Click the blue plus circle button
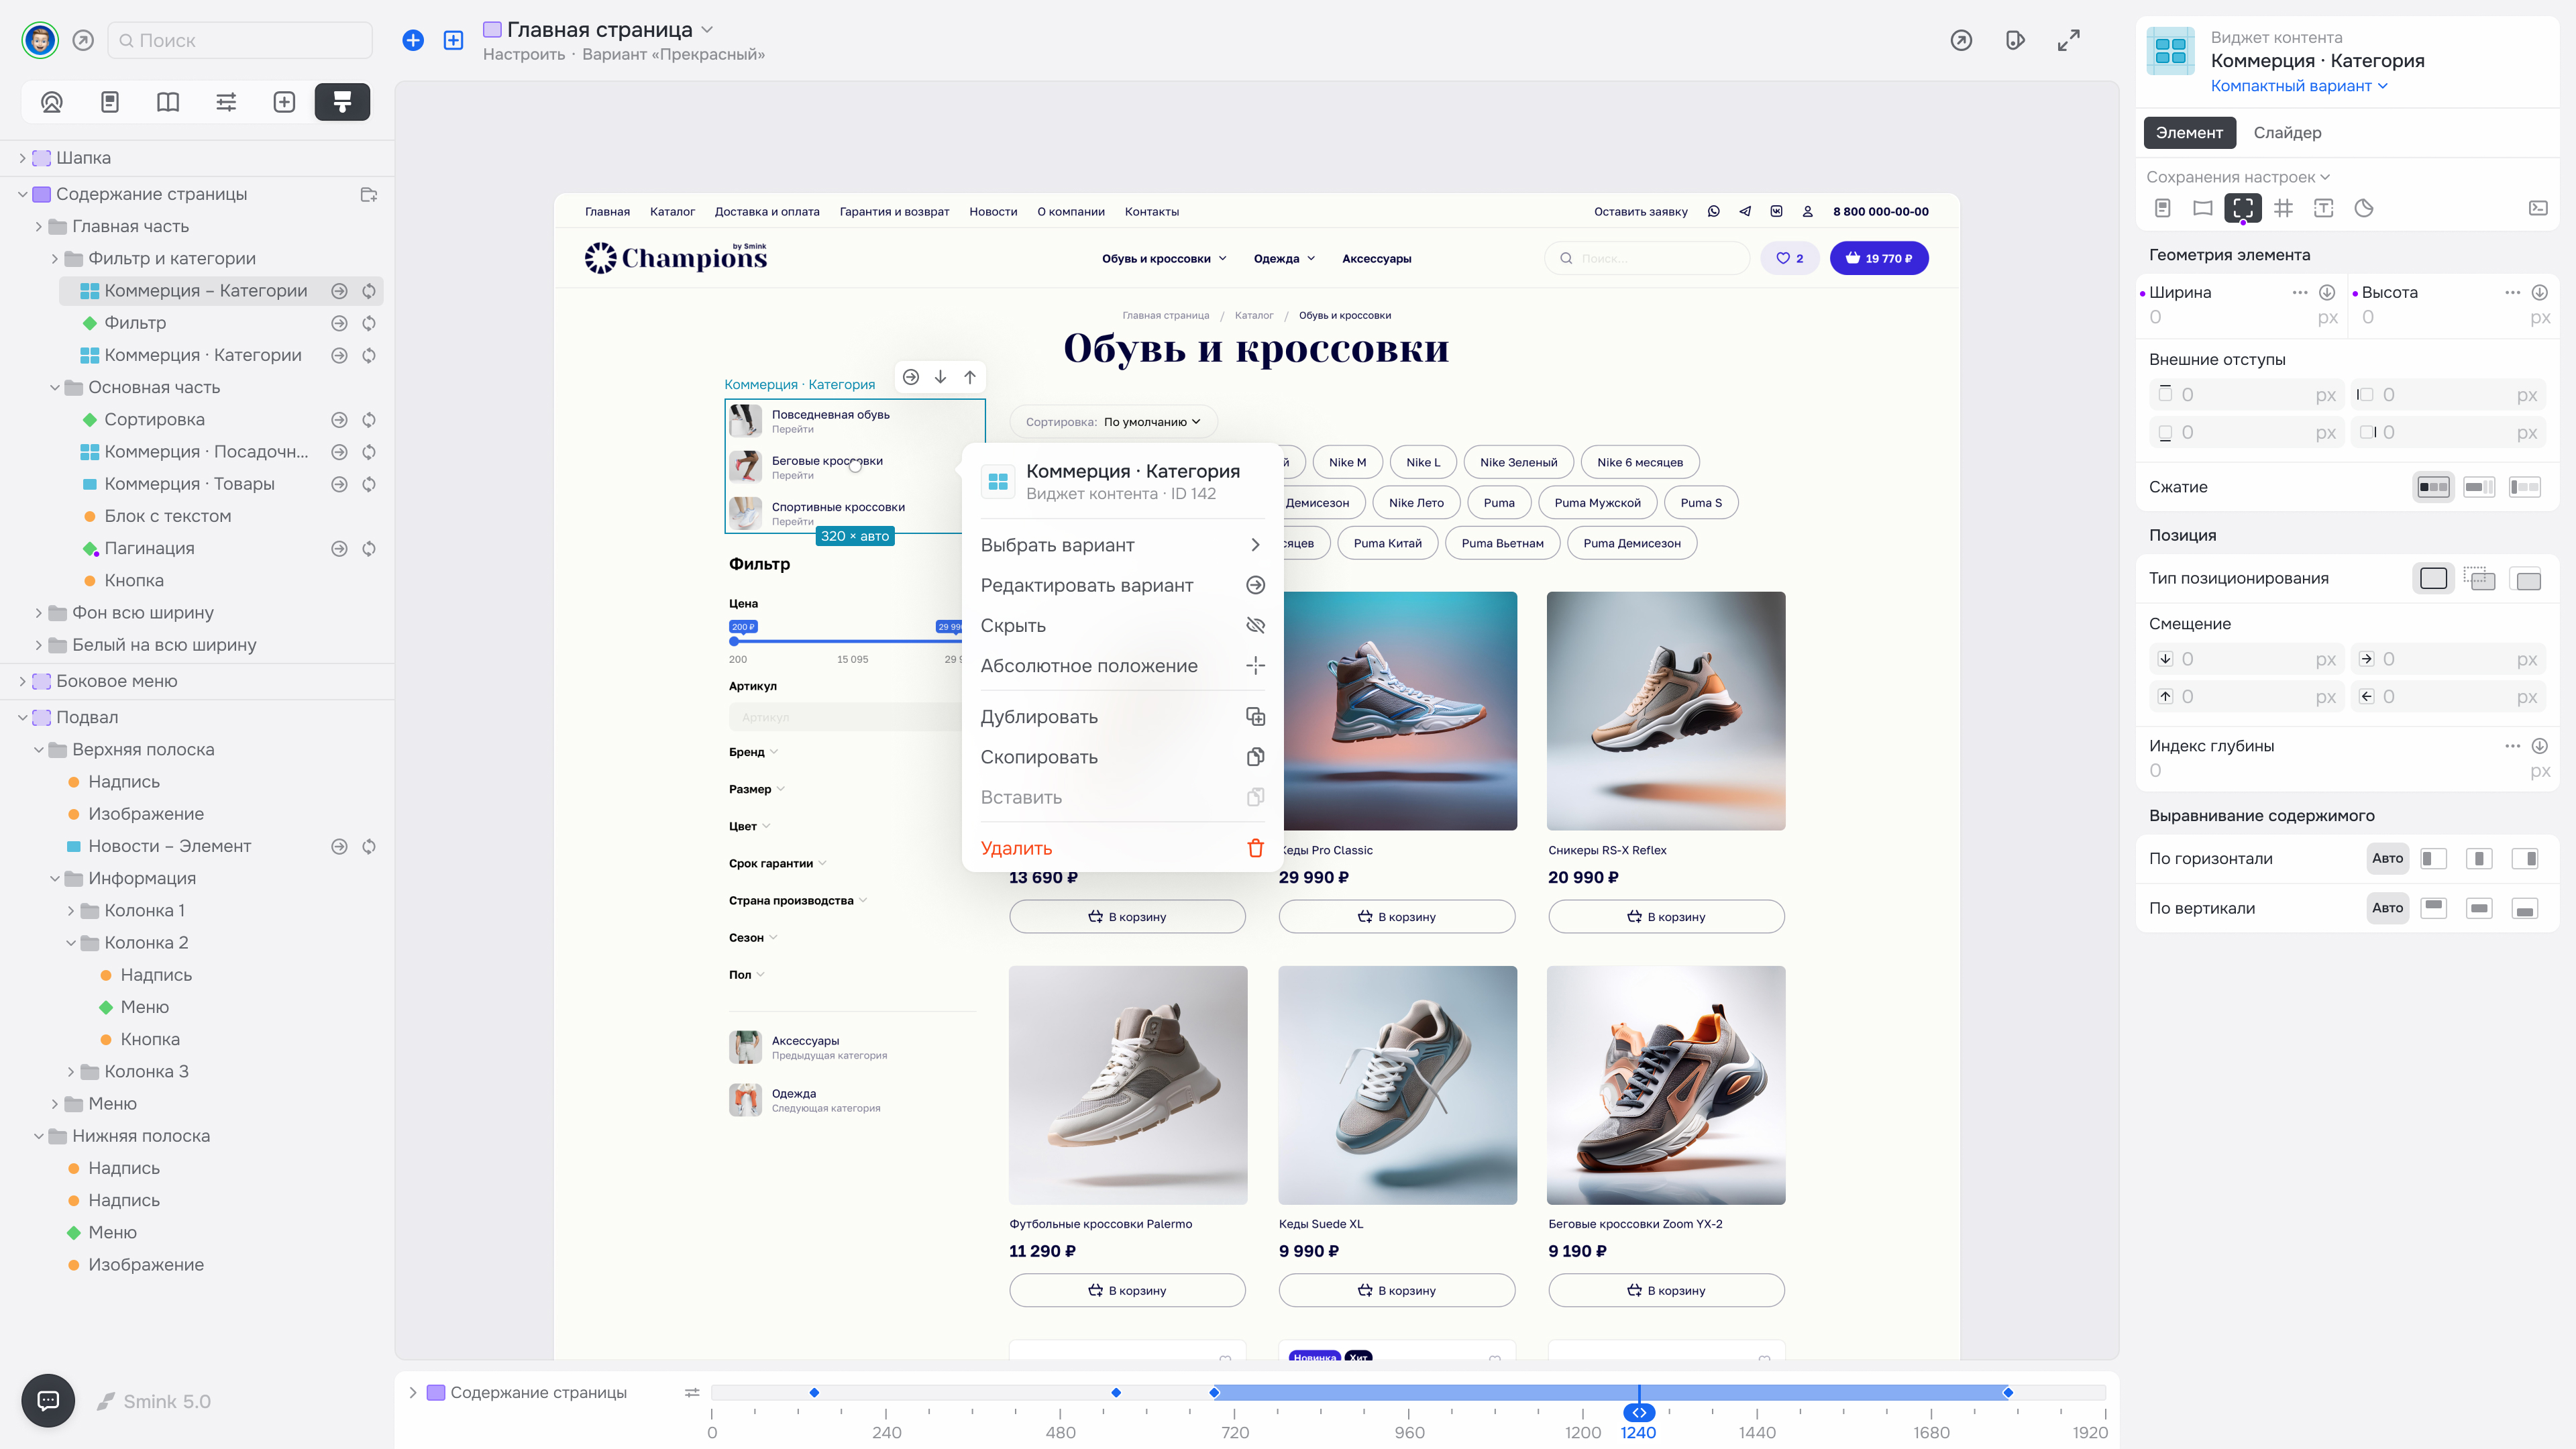Screen dimensions: 2576x1449 tap(413, 40)
